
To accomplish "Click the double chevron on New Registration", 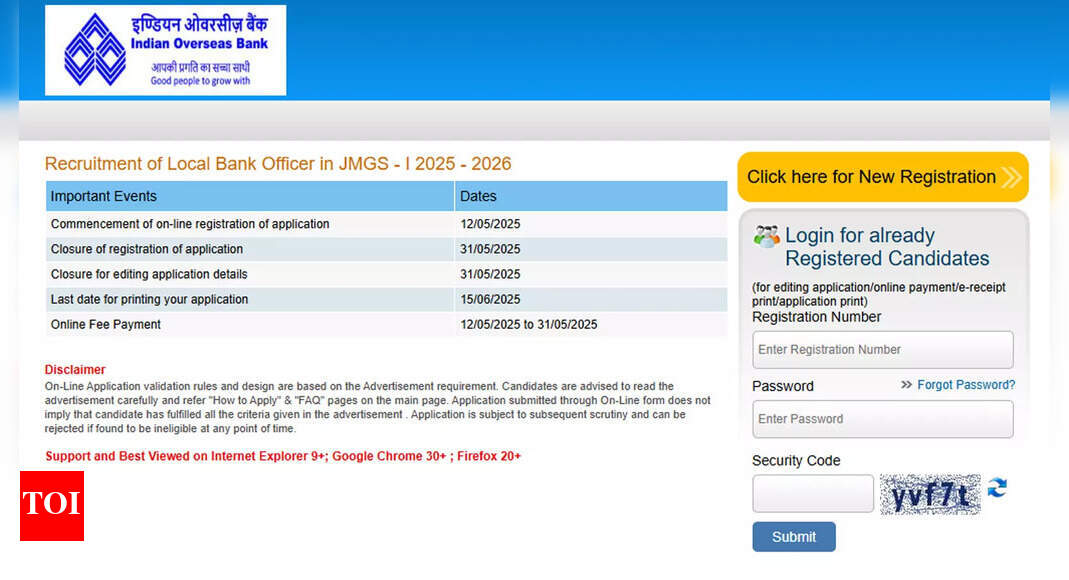I will coord(1012,178).
